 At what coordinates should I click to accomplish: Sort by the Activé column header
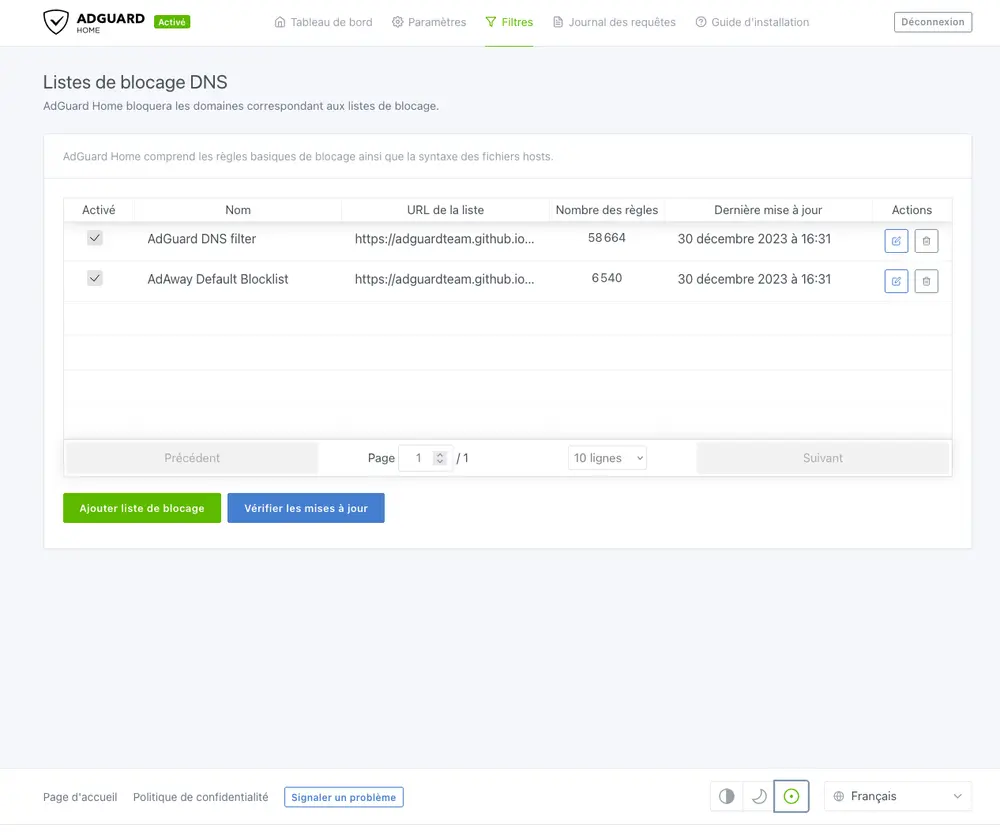click(x=99, y=210)
